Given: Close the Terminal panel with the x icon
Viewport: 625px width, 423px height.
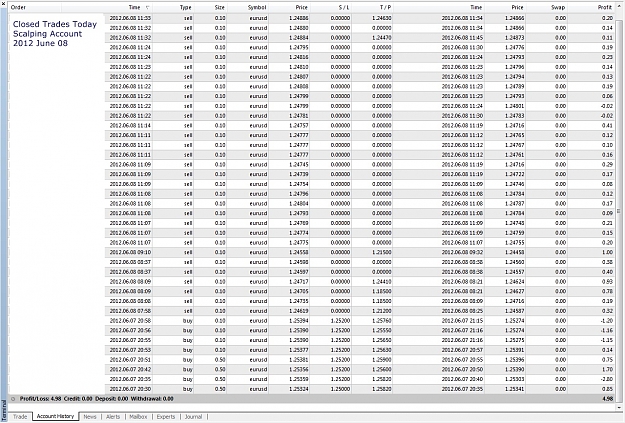Looking at the screenshot, I should 3,3.
